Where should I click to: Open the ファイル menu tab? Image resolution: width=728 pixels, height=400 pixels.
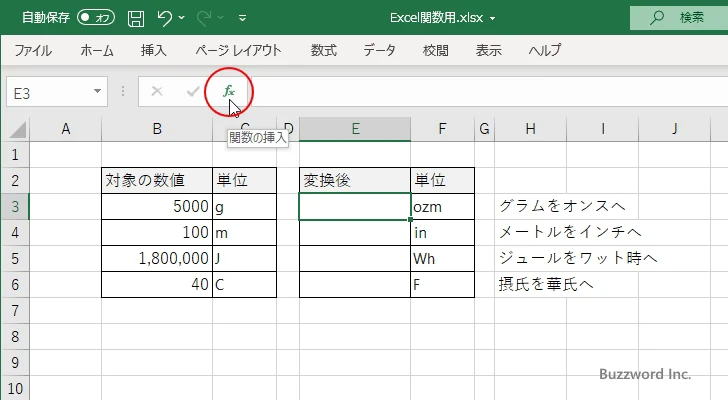coord(33,50)
